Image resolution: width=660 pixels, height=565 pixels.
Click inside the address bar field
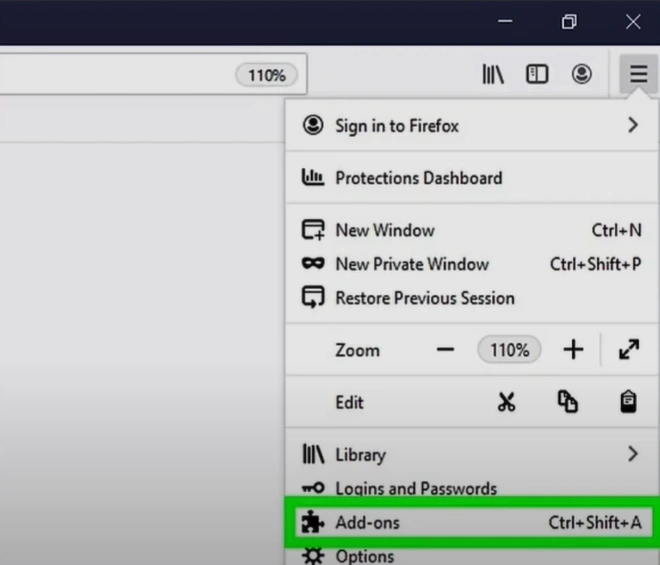[153, 74]
